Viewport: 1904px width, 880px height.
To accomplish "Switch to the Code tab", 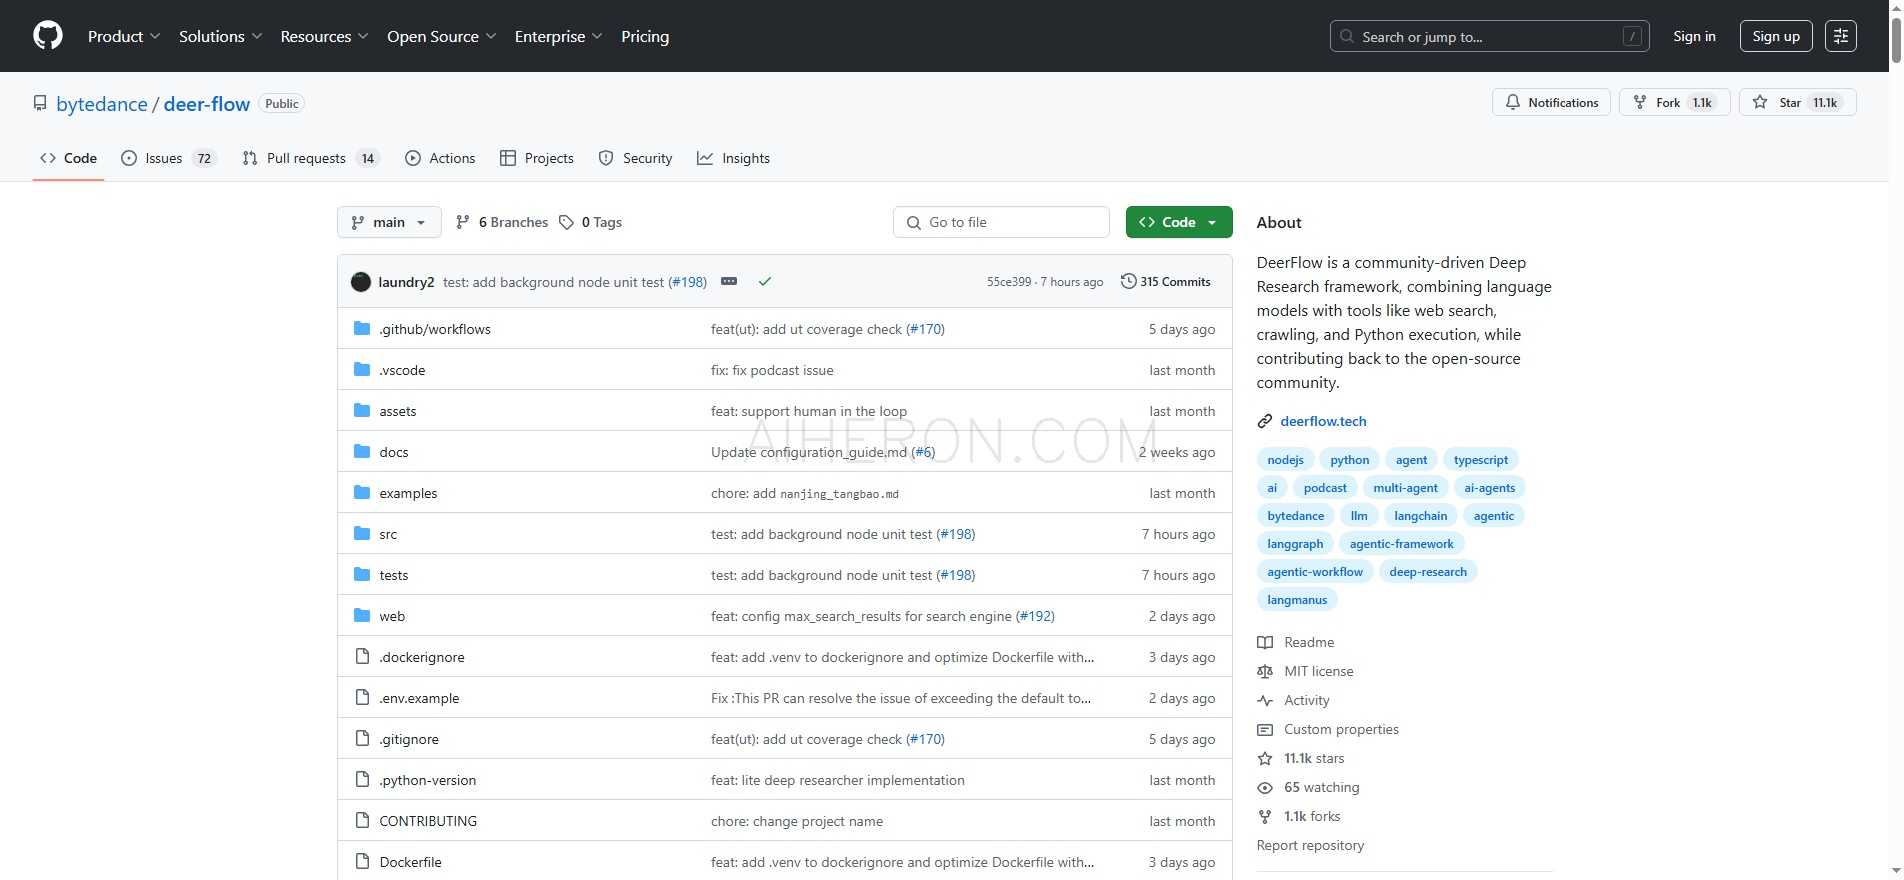I will pos(68,158).
